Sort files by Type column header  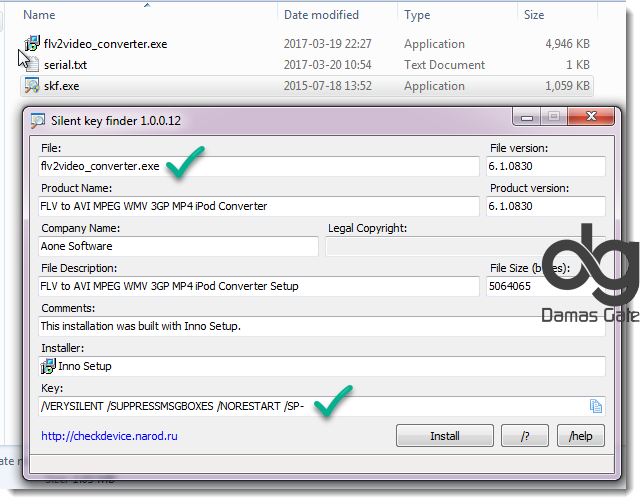click(417, 15)
